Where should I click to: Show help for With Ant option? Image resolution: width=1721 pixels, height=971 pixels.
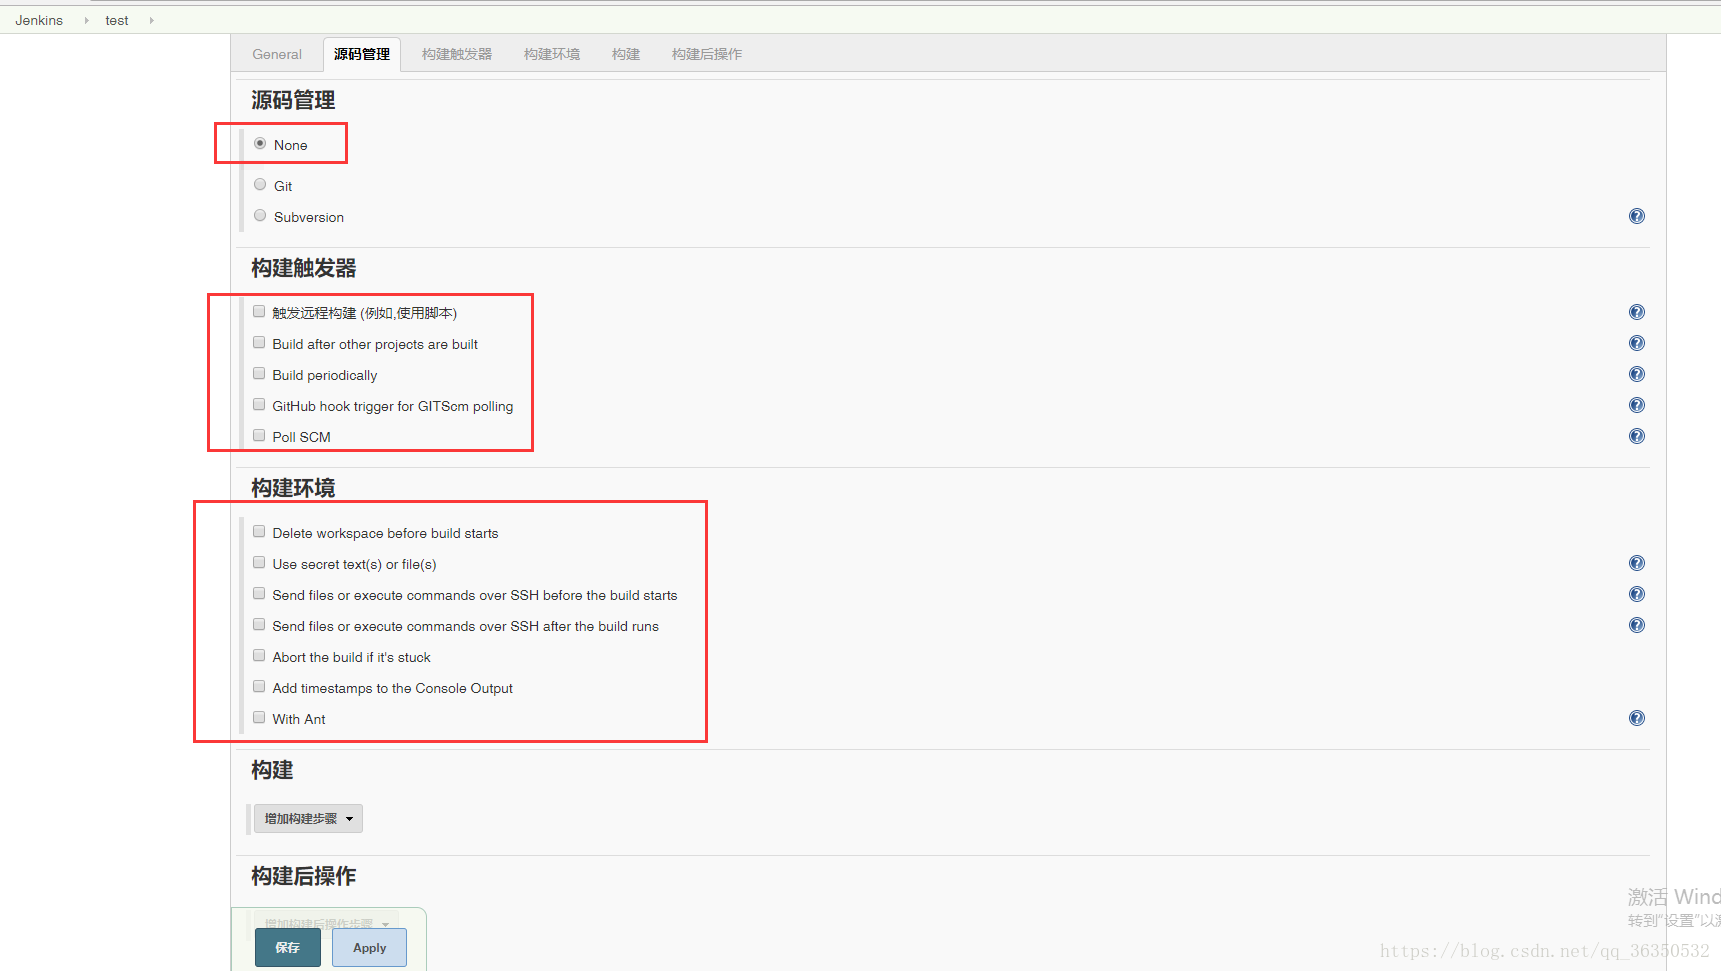click(1637, 718)
